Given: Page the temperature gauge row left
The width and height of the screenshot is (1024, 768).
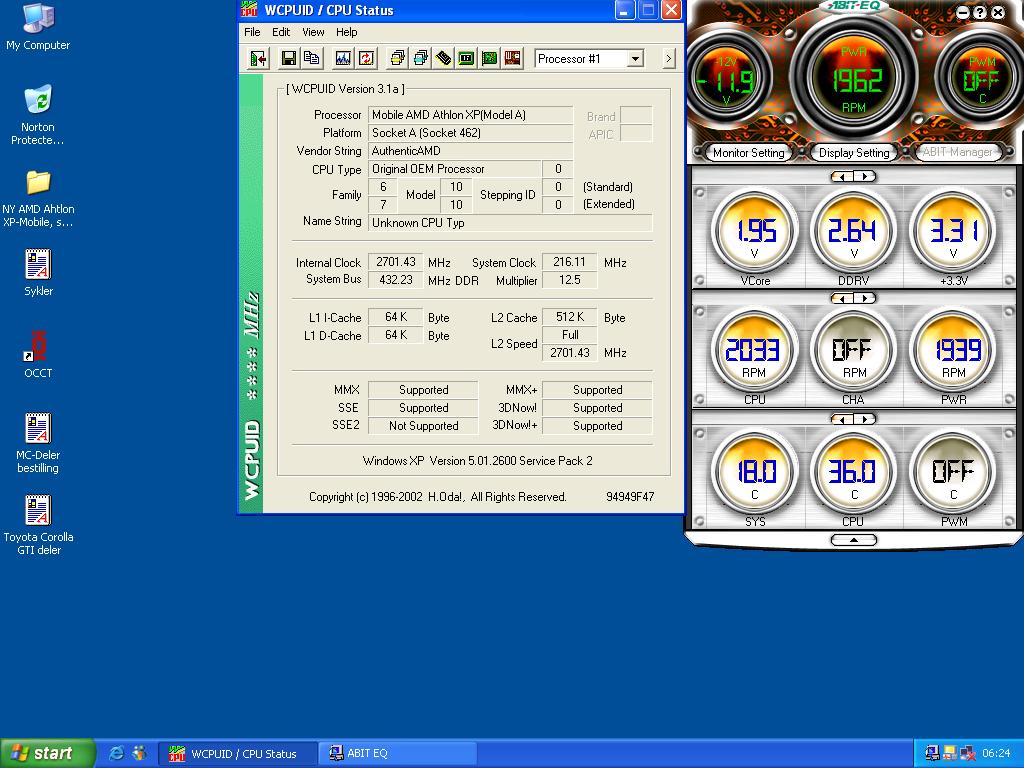Looking at the screenshot, I should tap(842, 419).
